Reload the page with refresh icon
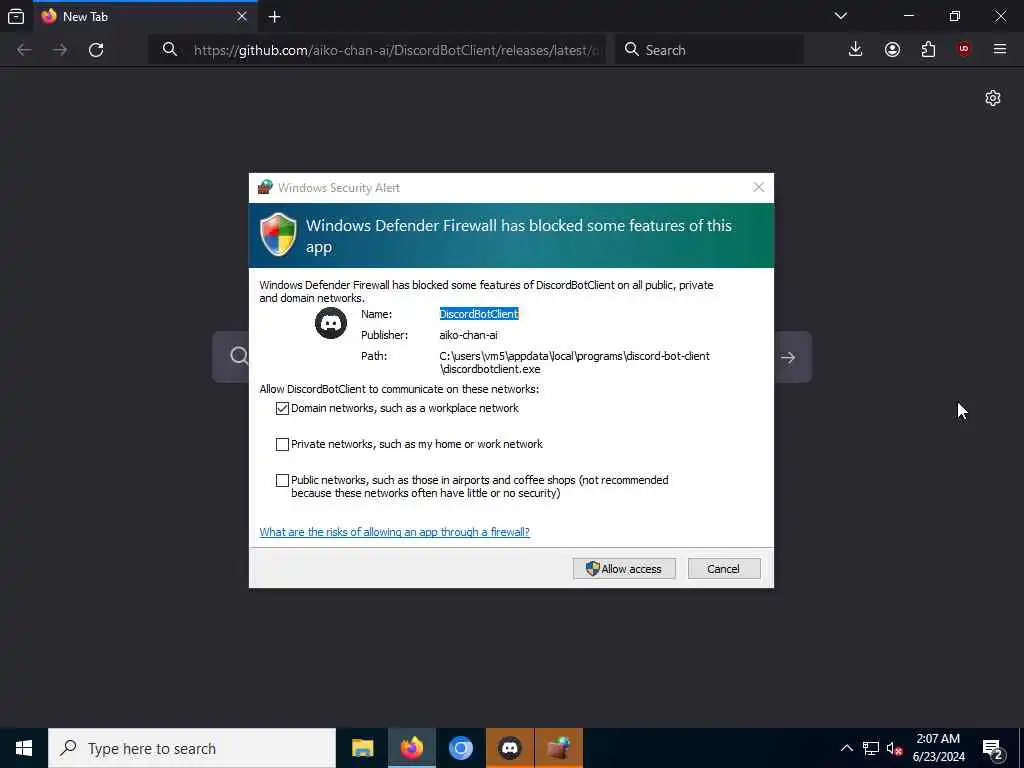1024x768 pixels. point(96,50)
